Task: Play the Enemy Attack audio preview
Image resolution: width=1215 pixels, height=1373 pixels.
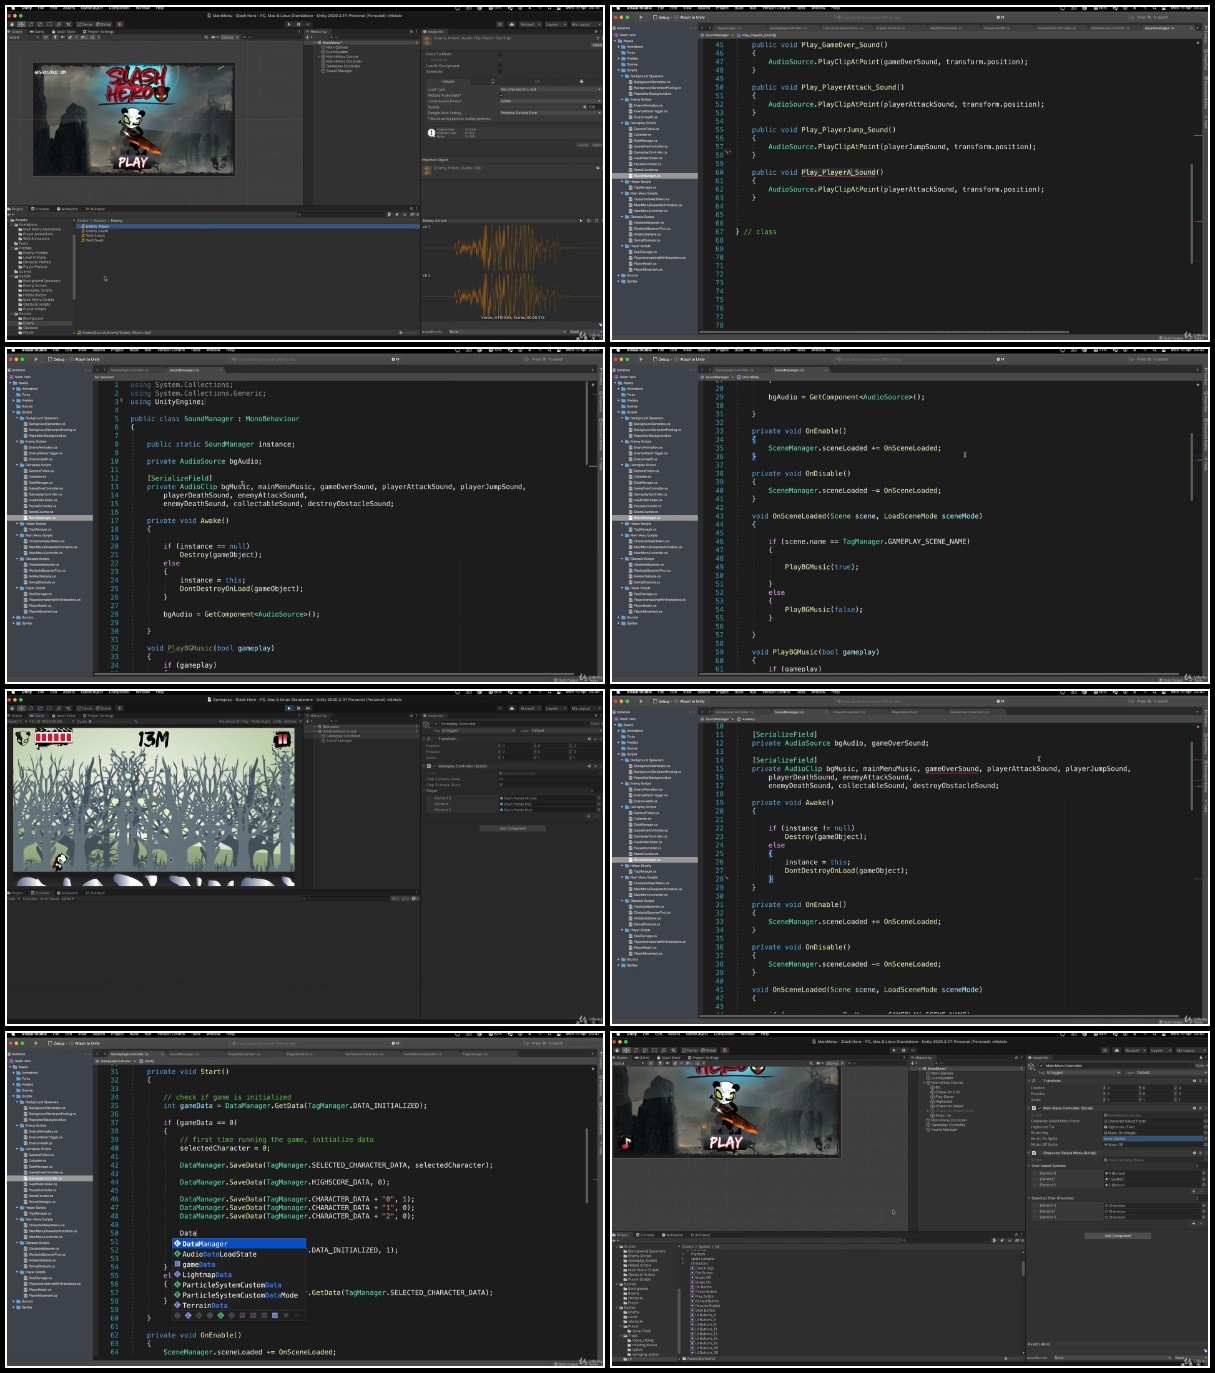Action: (x=581, y=221)
